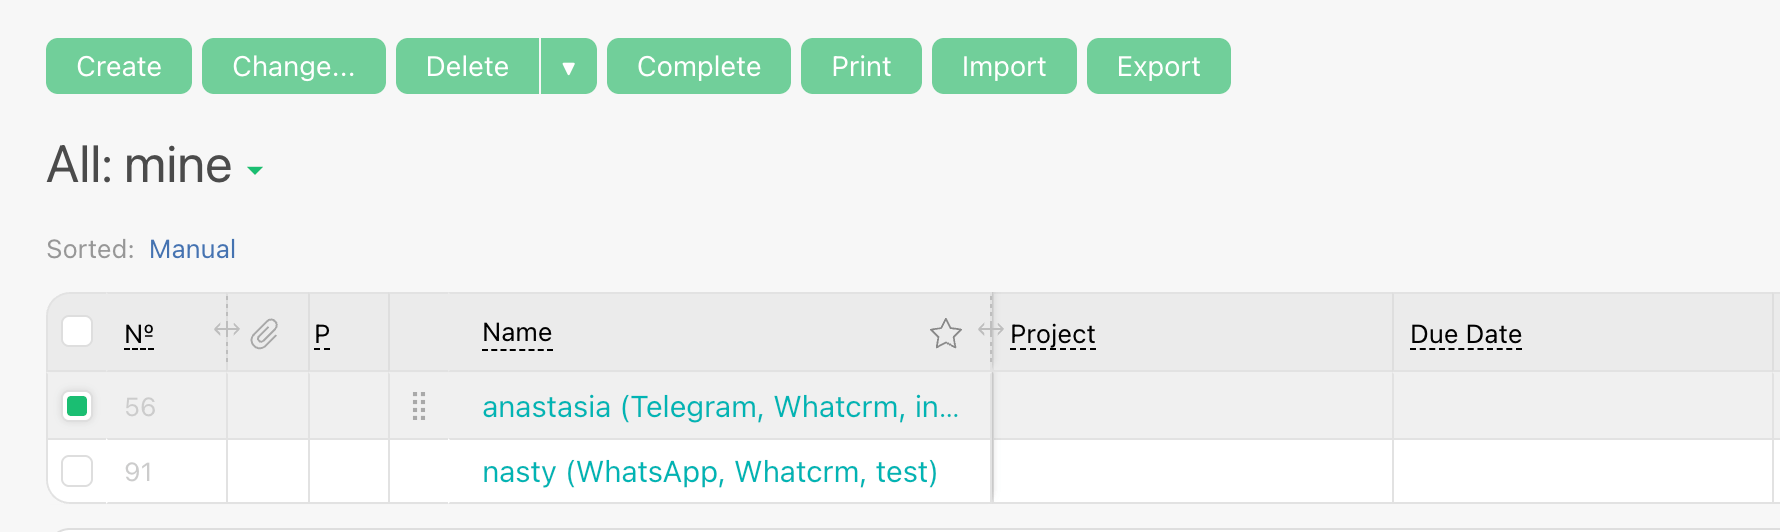Click the Export button
Viewport: 1780px width, 532px height.
point(1158,67)
